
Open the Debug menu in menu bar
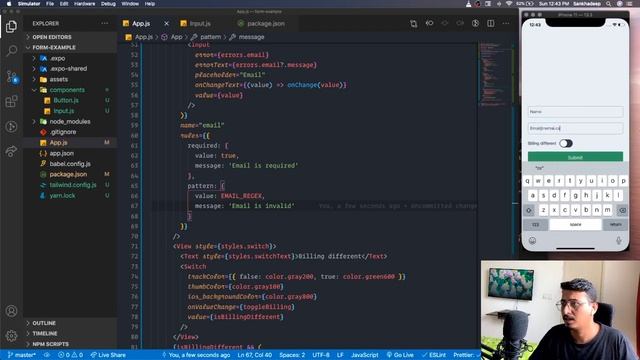tap(108, 4)
